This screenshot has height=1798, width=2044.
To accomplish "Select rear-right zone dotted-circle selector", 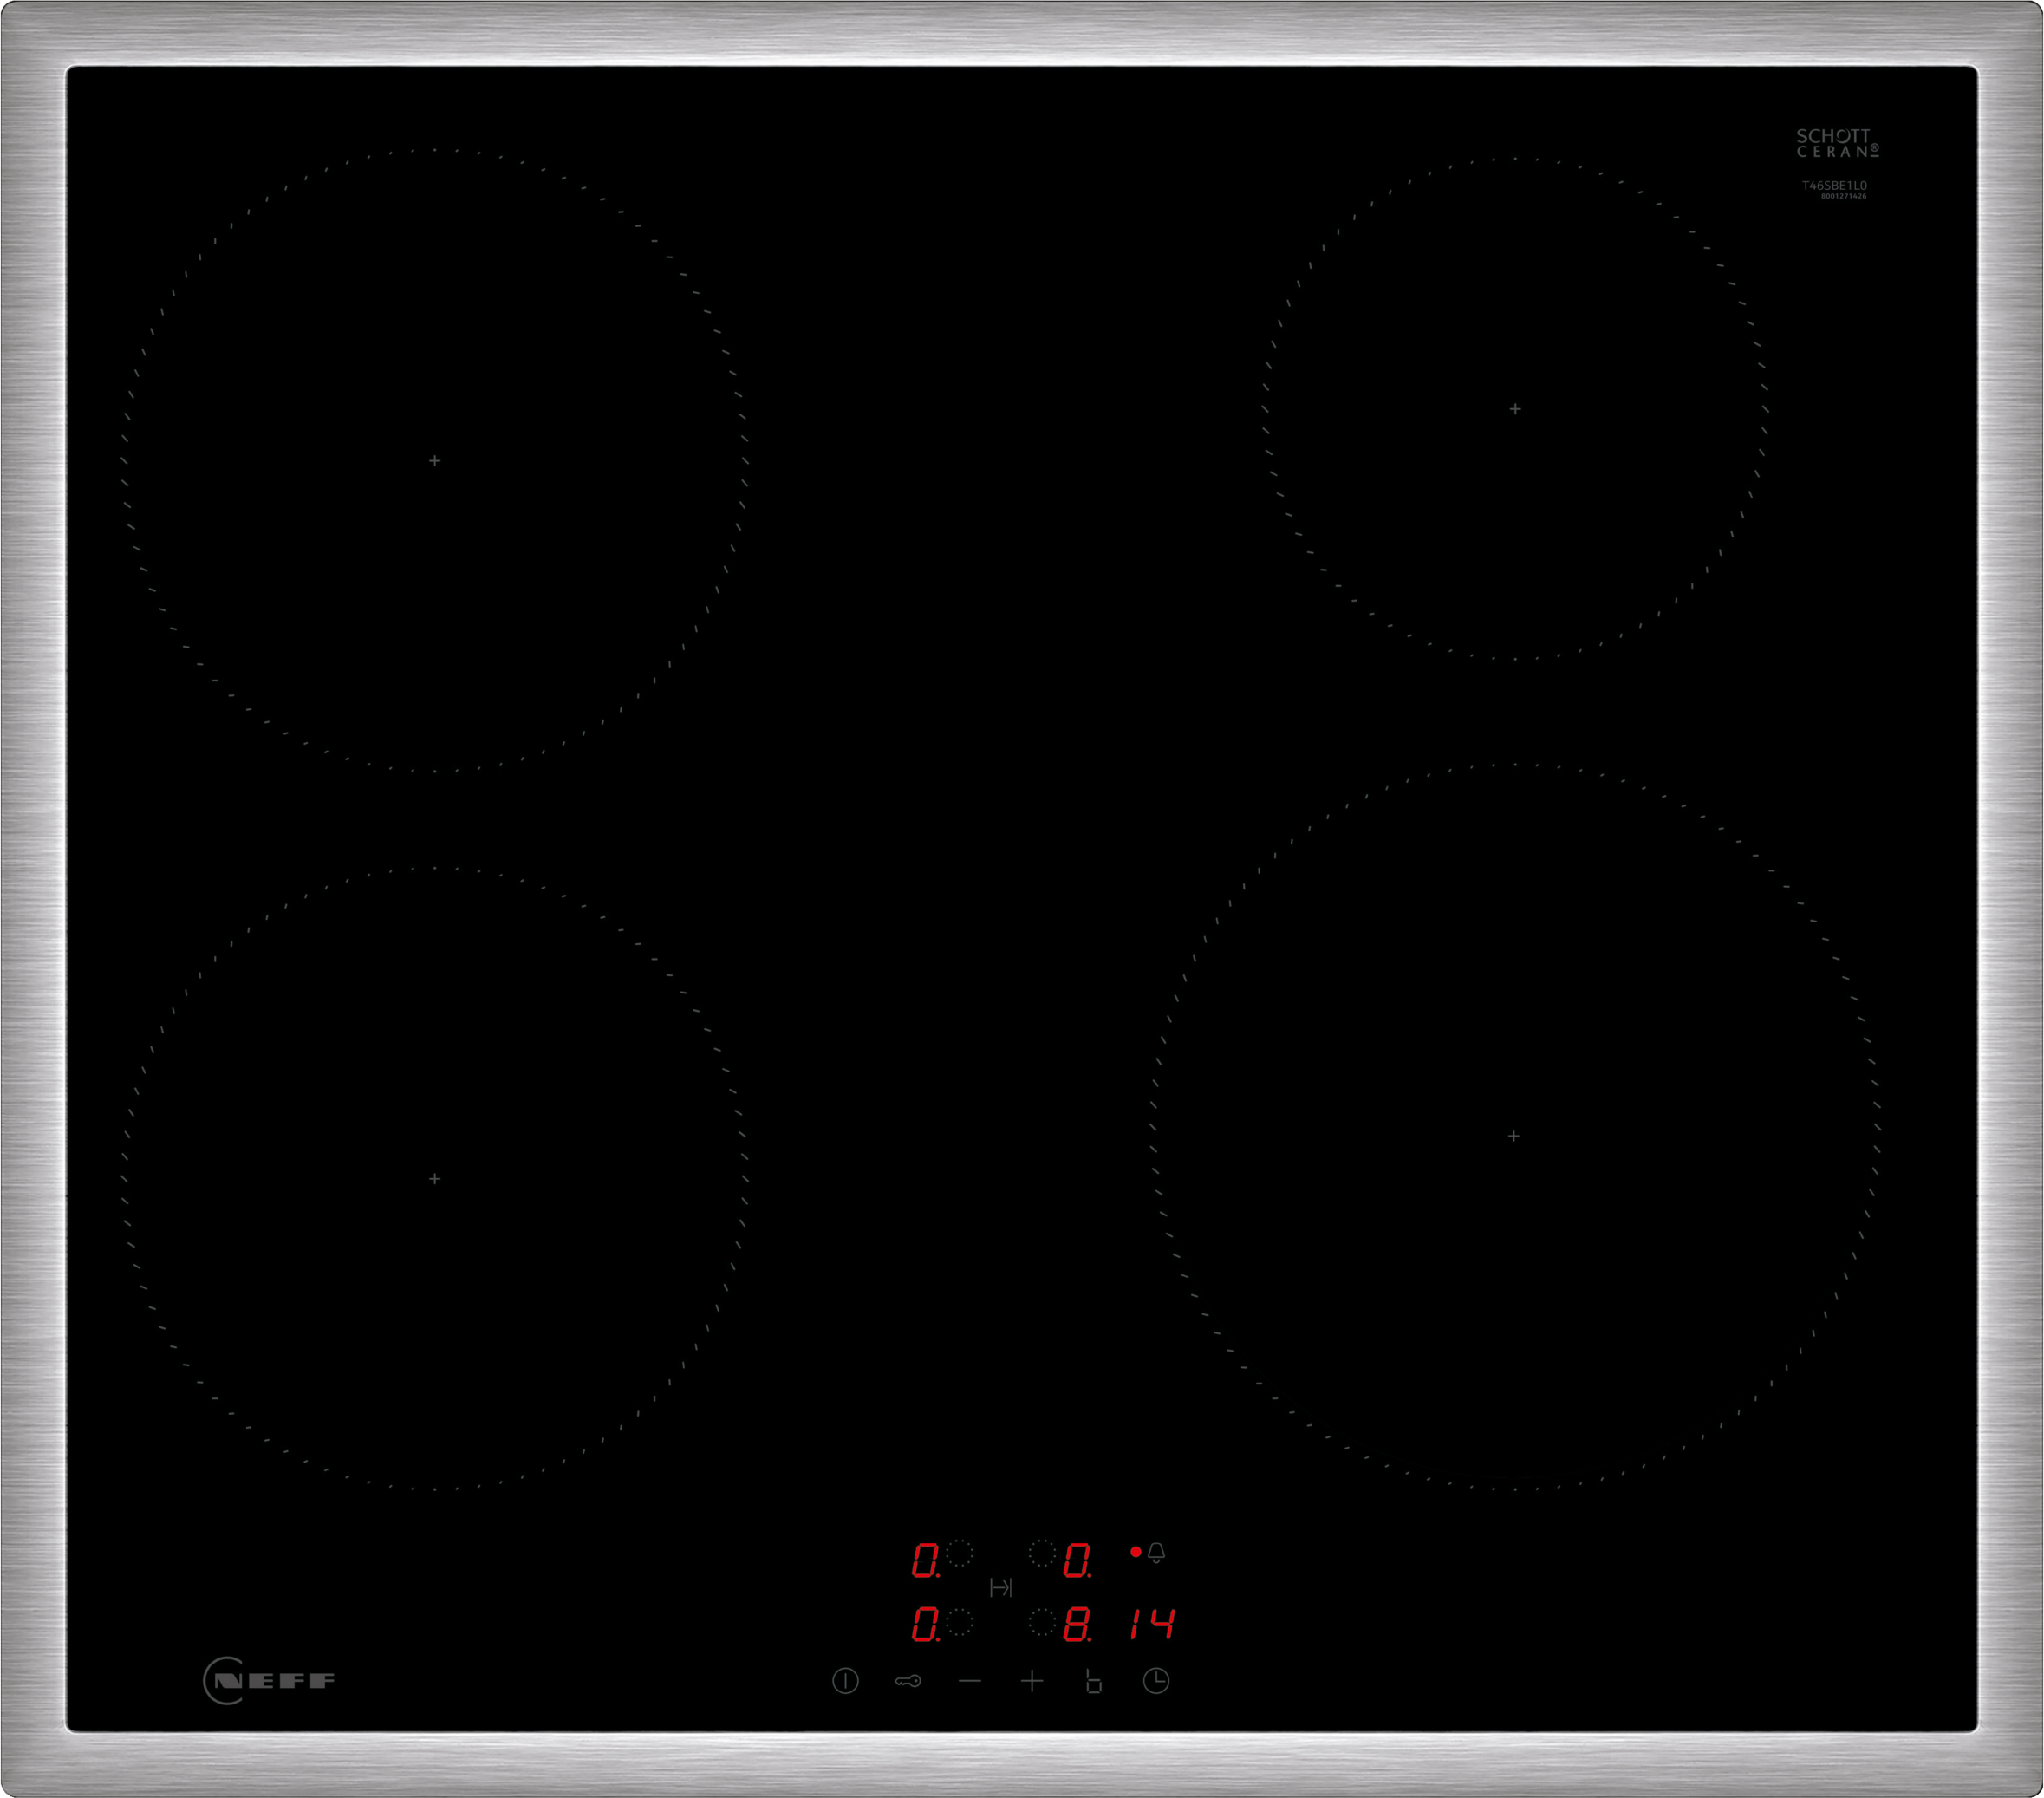I will [x=1042, y=1553].
